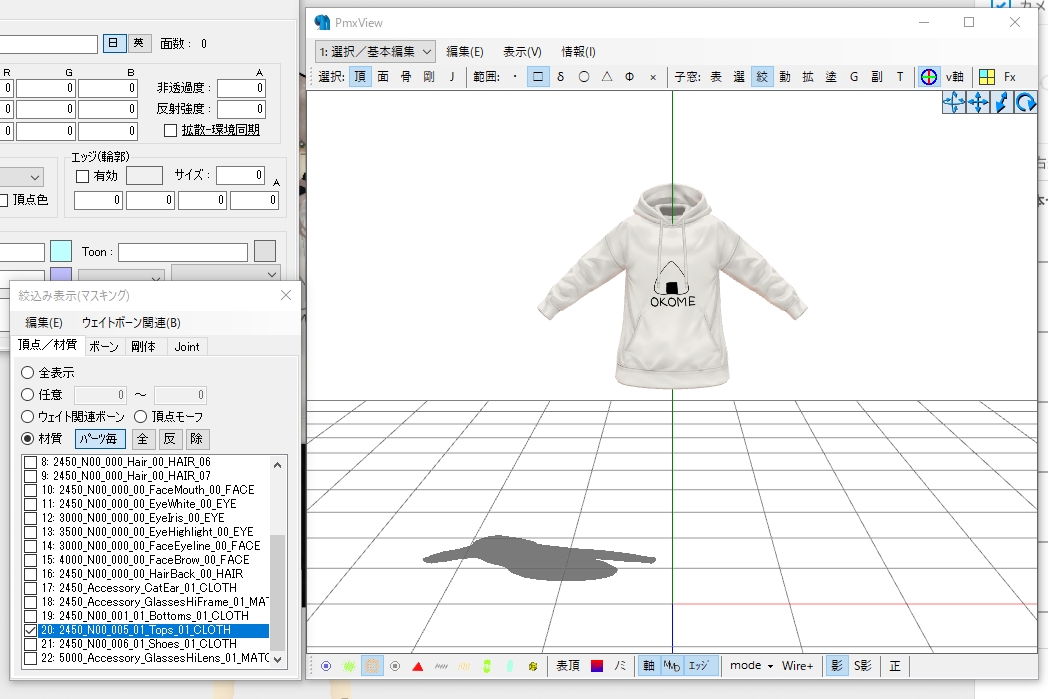Viewport: 1048px width, 699px height.
Task: Toggle green vertex display icon in bottom bar
Action: click(x=349, y=666)
